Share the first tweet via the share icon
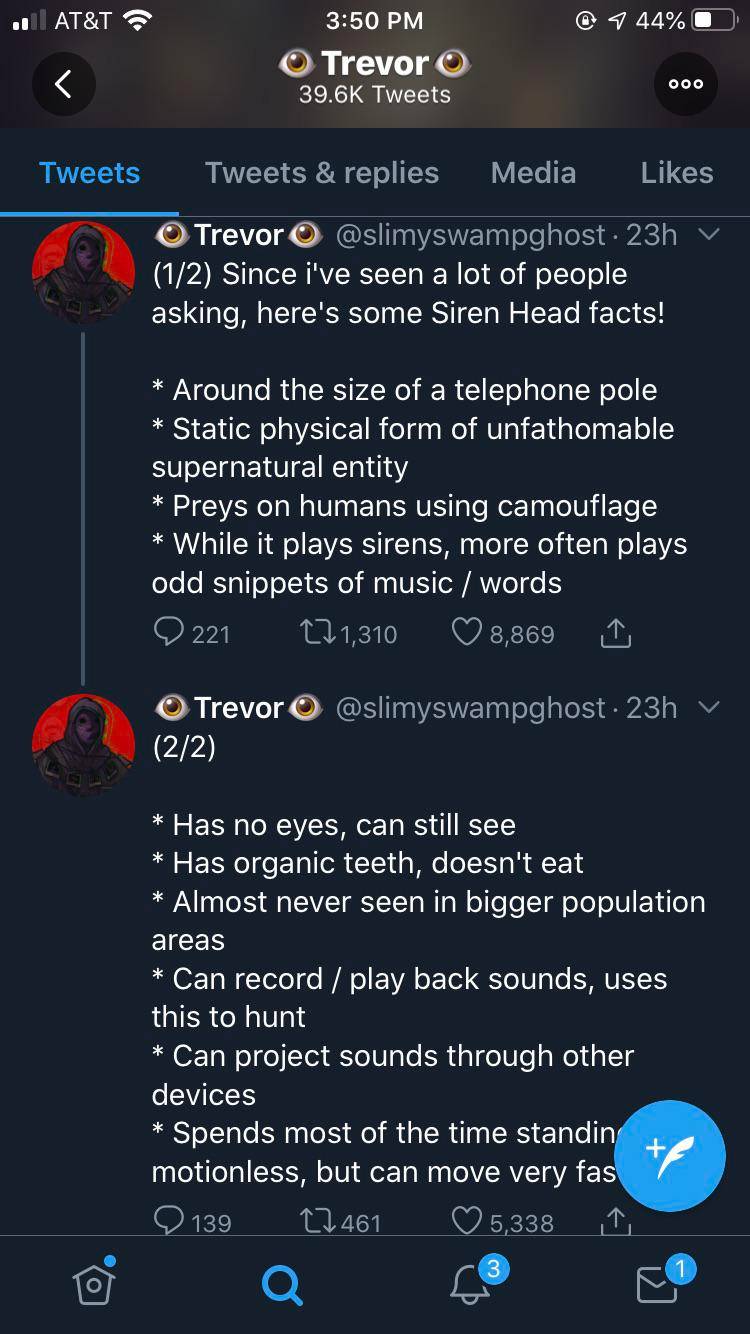Viewport: 750px width, 1334px height. 616,632
